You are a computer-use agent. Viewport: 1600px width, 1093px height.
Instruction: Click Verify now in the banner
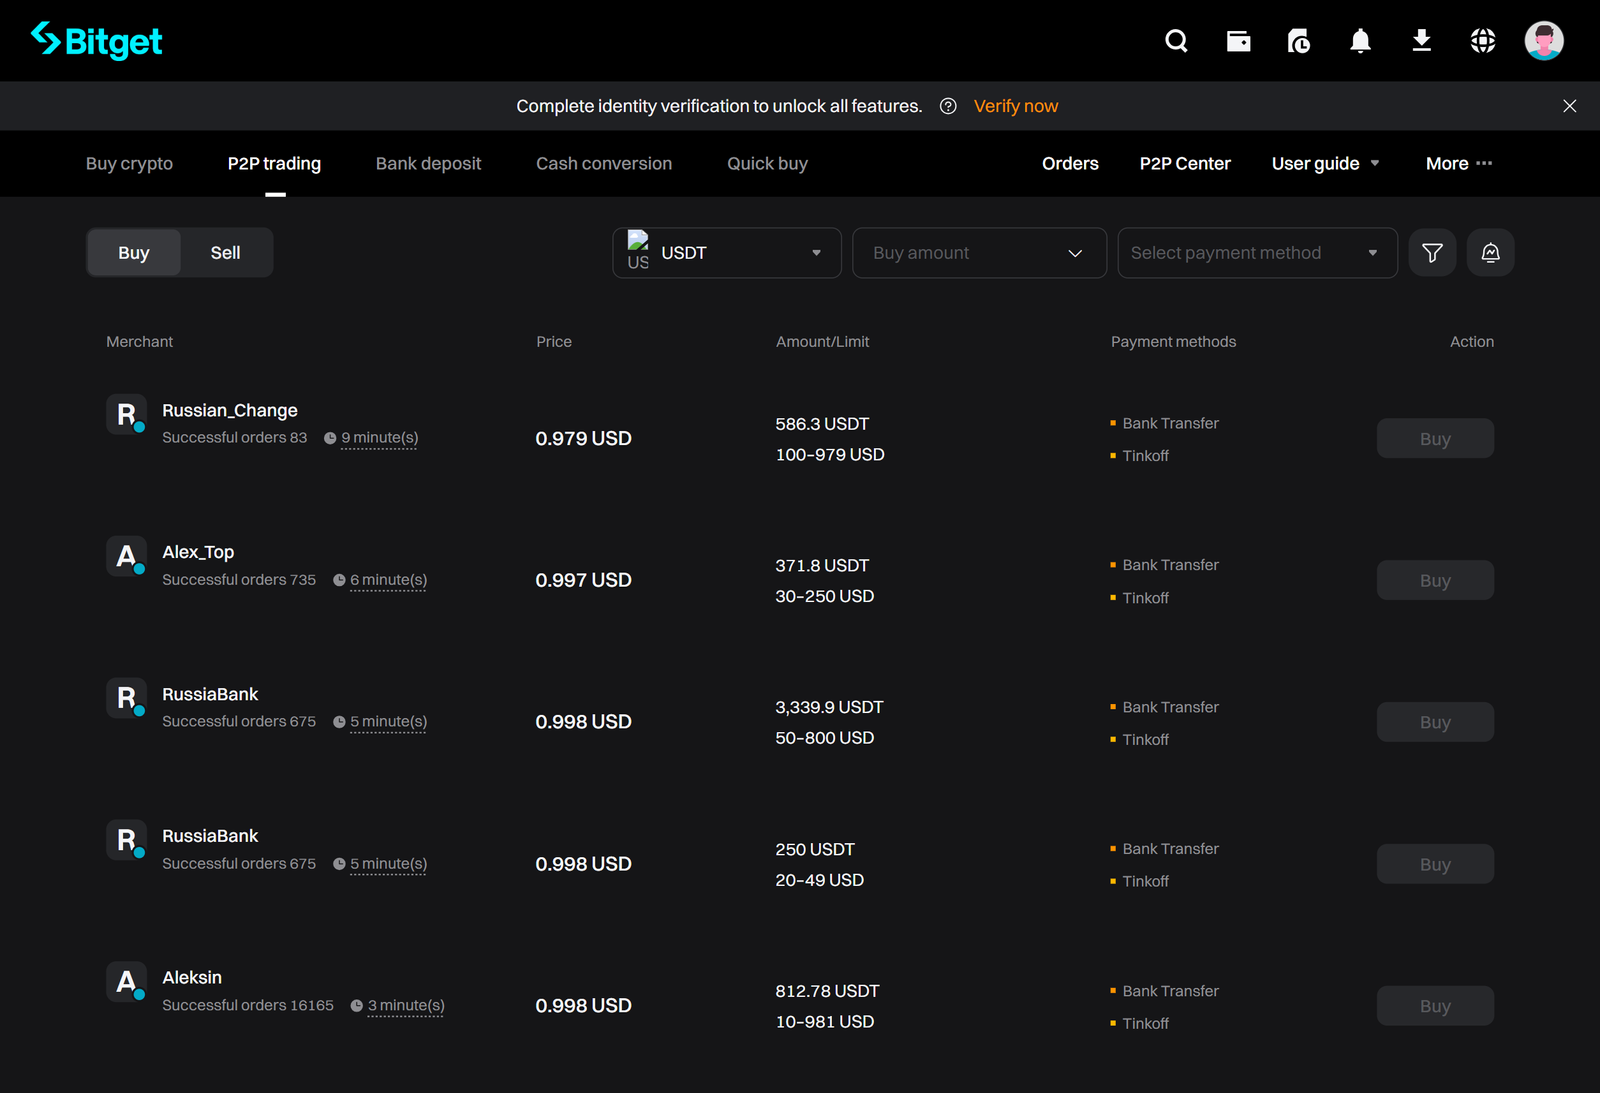pyautogui.click(x=1015, y=105)
